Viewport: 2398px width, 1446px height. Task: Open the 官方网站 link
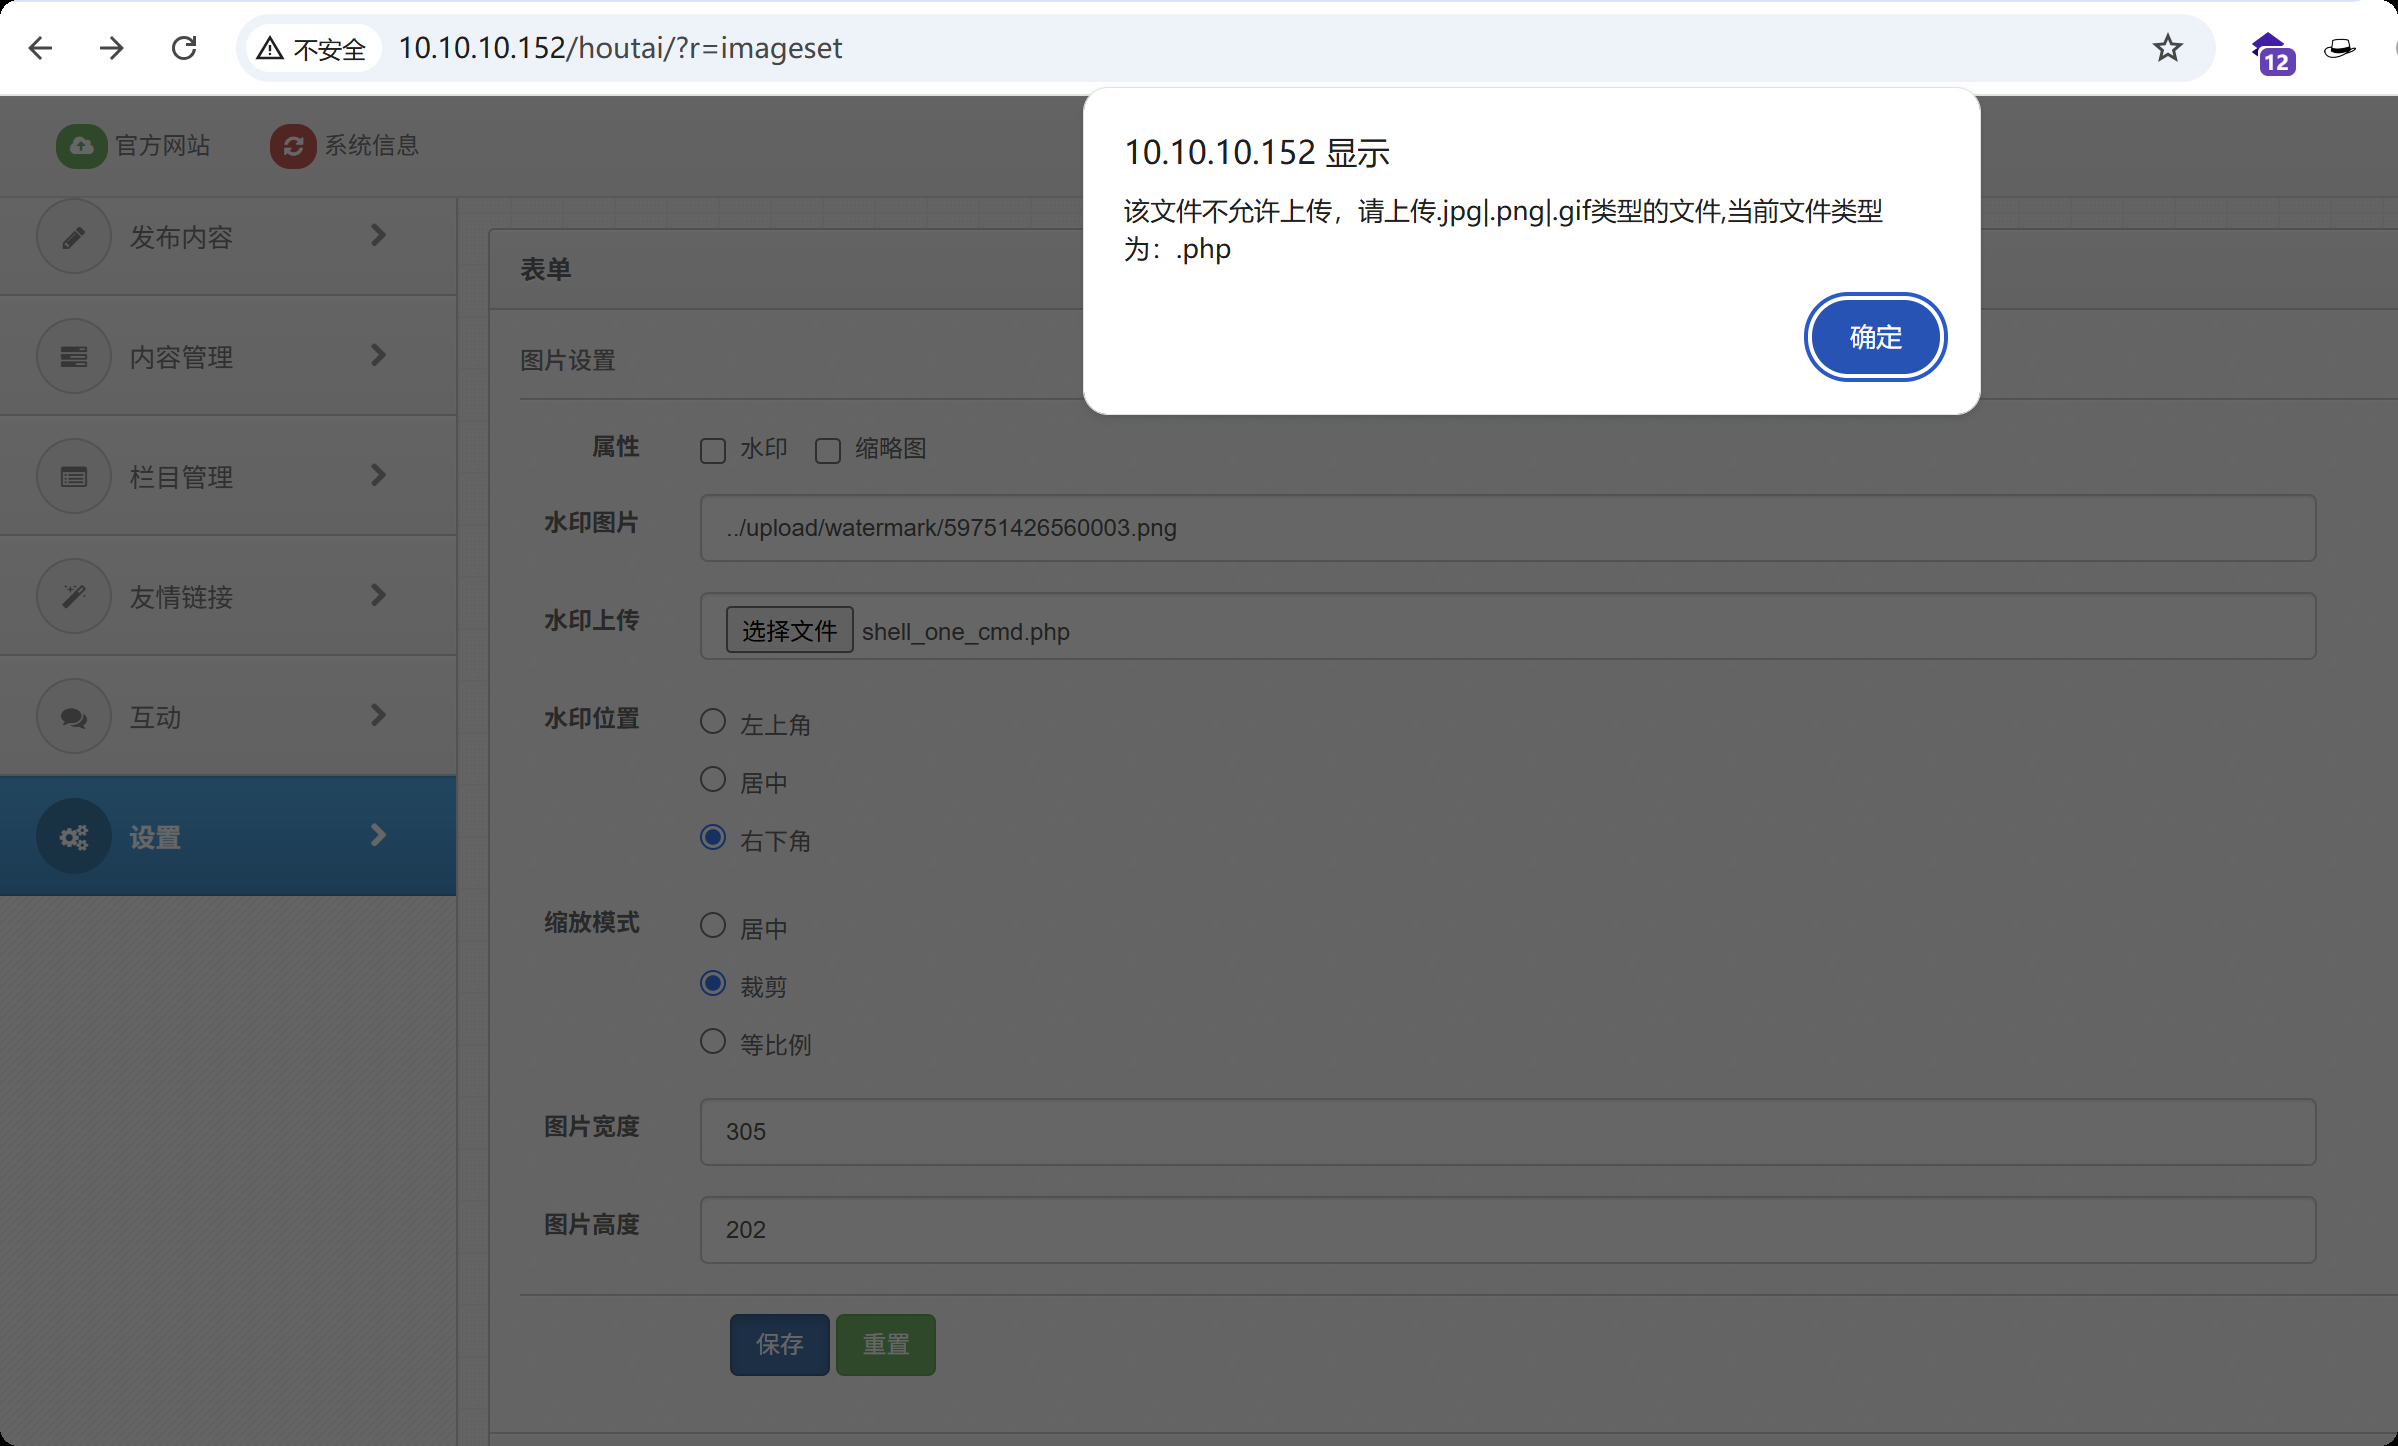pyautogui.click(x=162, y=146)
